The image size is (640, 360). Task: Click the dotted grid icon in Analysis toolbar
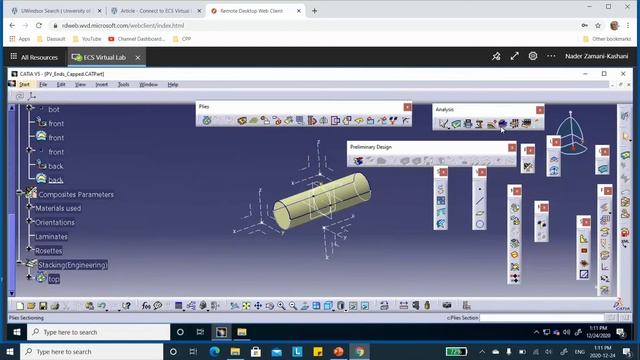point(514,123)
